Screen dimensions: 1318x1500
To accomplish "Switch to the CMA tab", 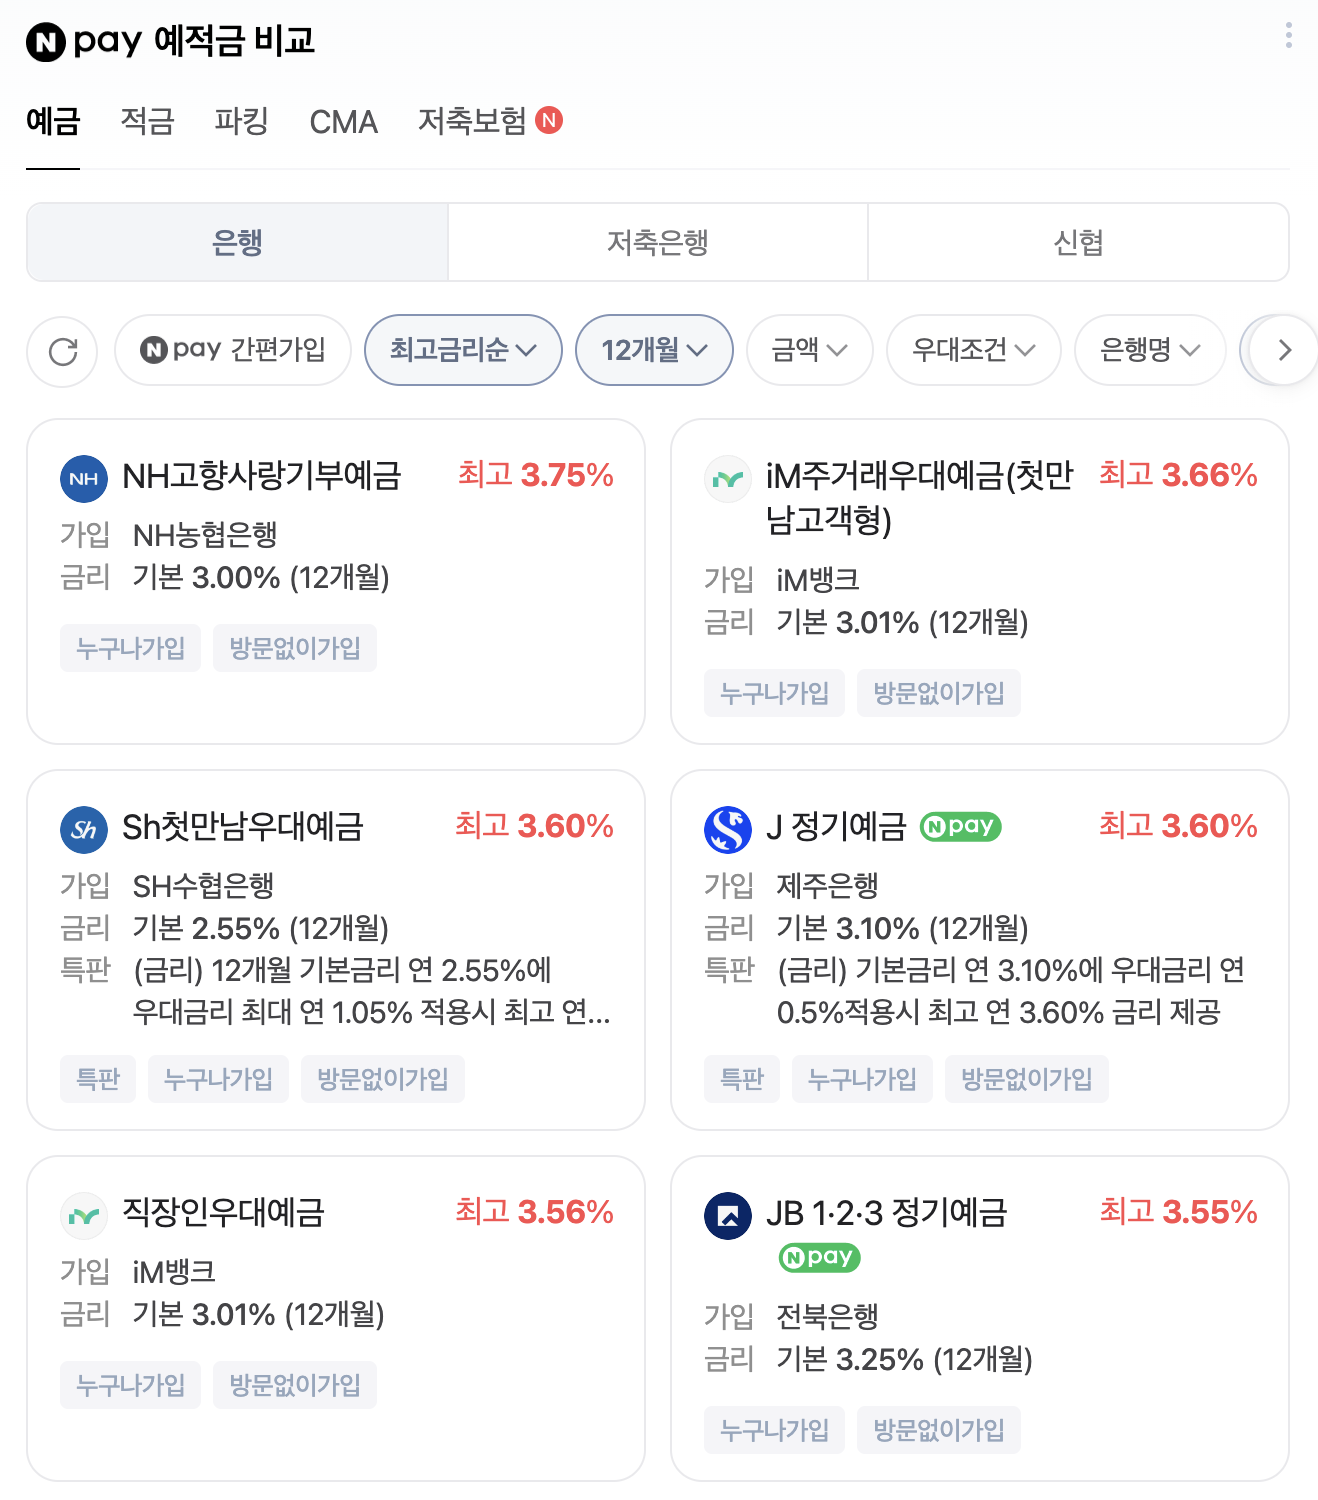I will tap(344, 122).
